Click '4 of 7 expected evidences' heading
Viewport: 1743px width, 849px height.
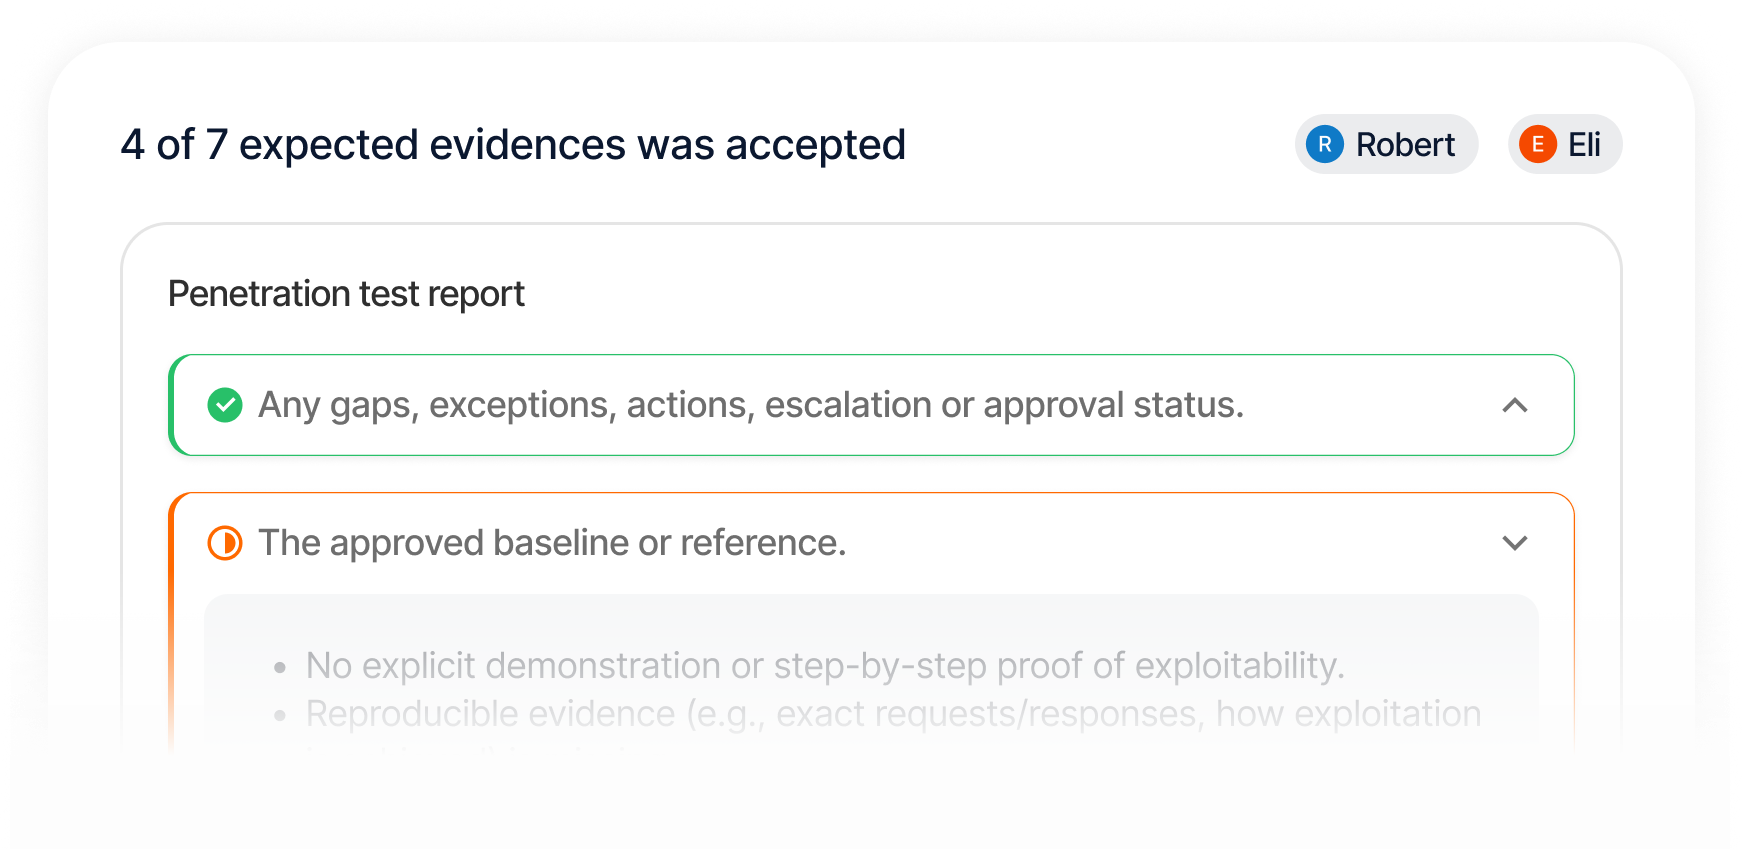pyautogui.click(x=513, y=145)
